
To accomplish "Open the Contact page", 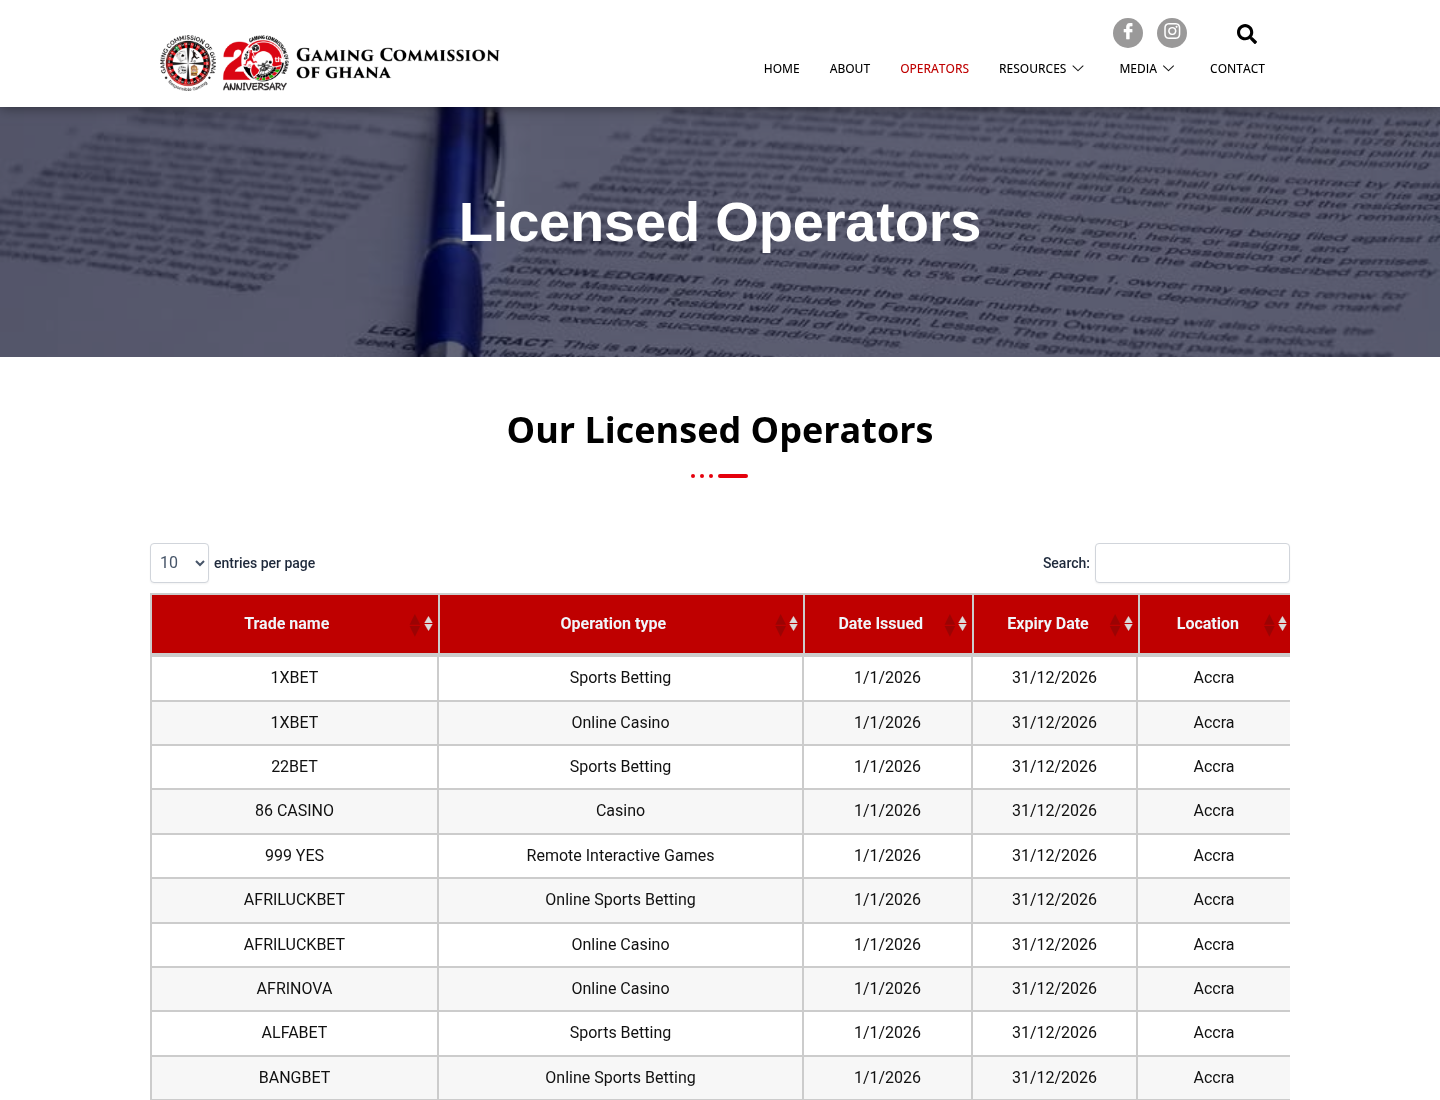I will click(1237, 69).
